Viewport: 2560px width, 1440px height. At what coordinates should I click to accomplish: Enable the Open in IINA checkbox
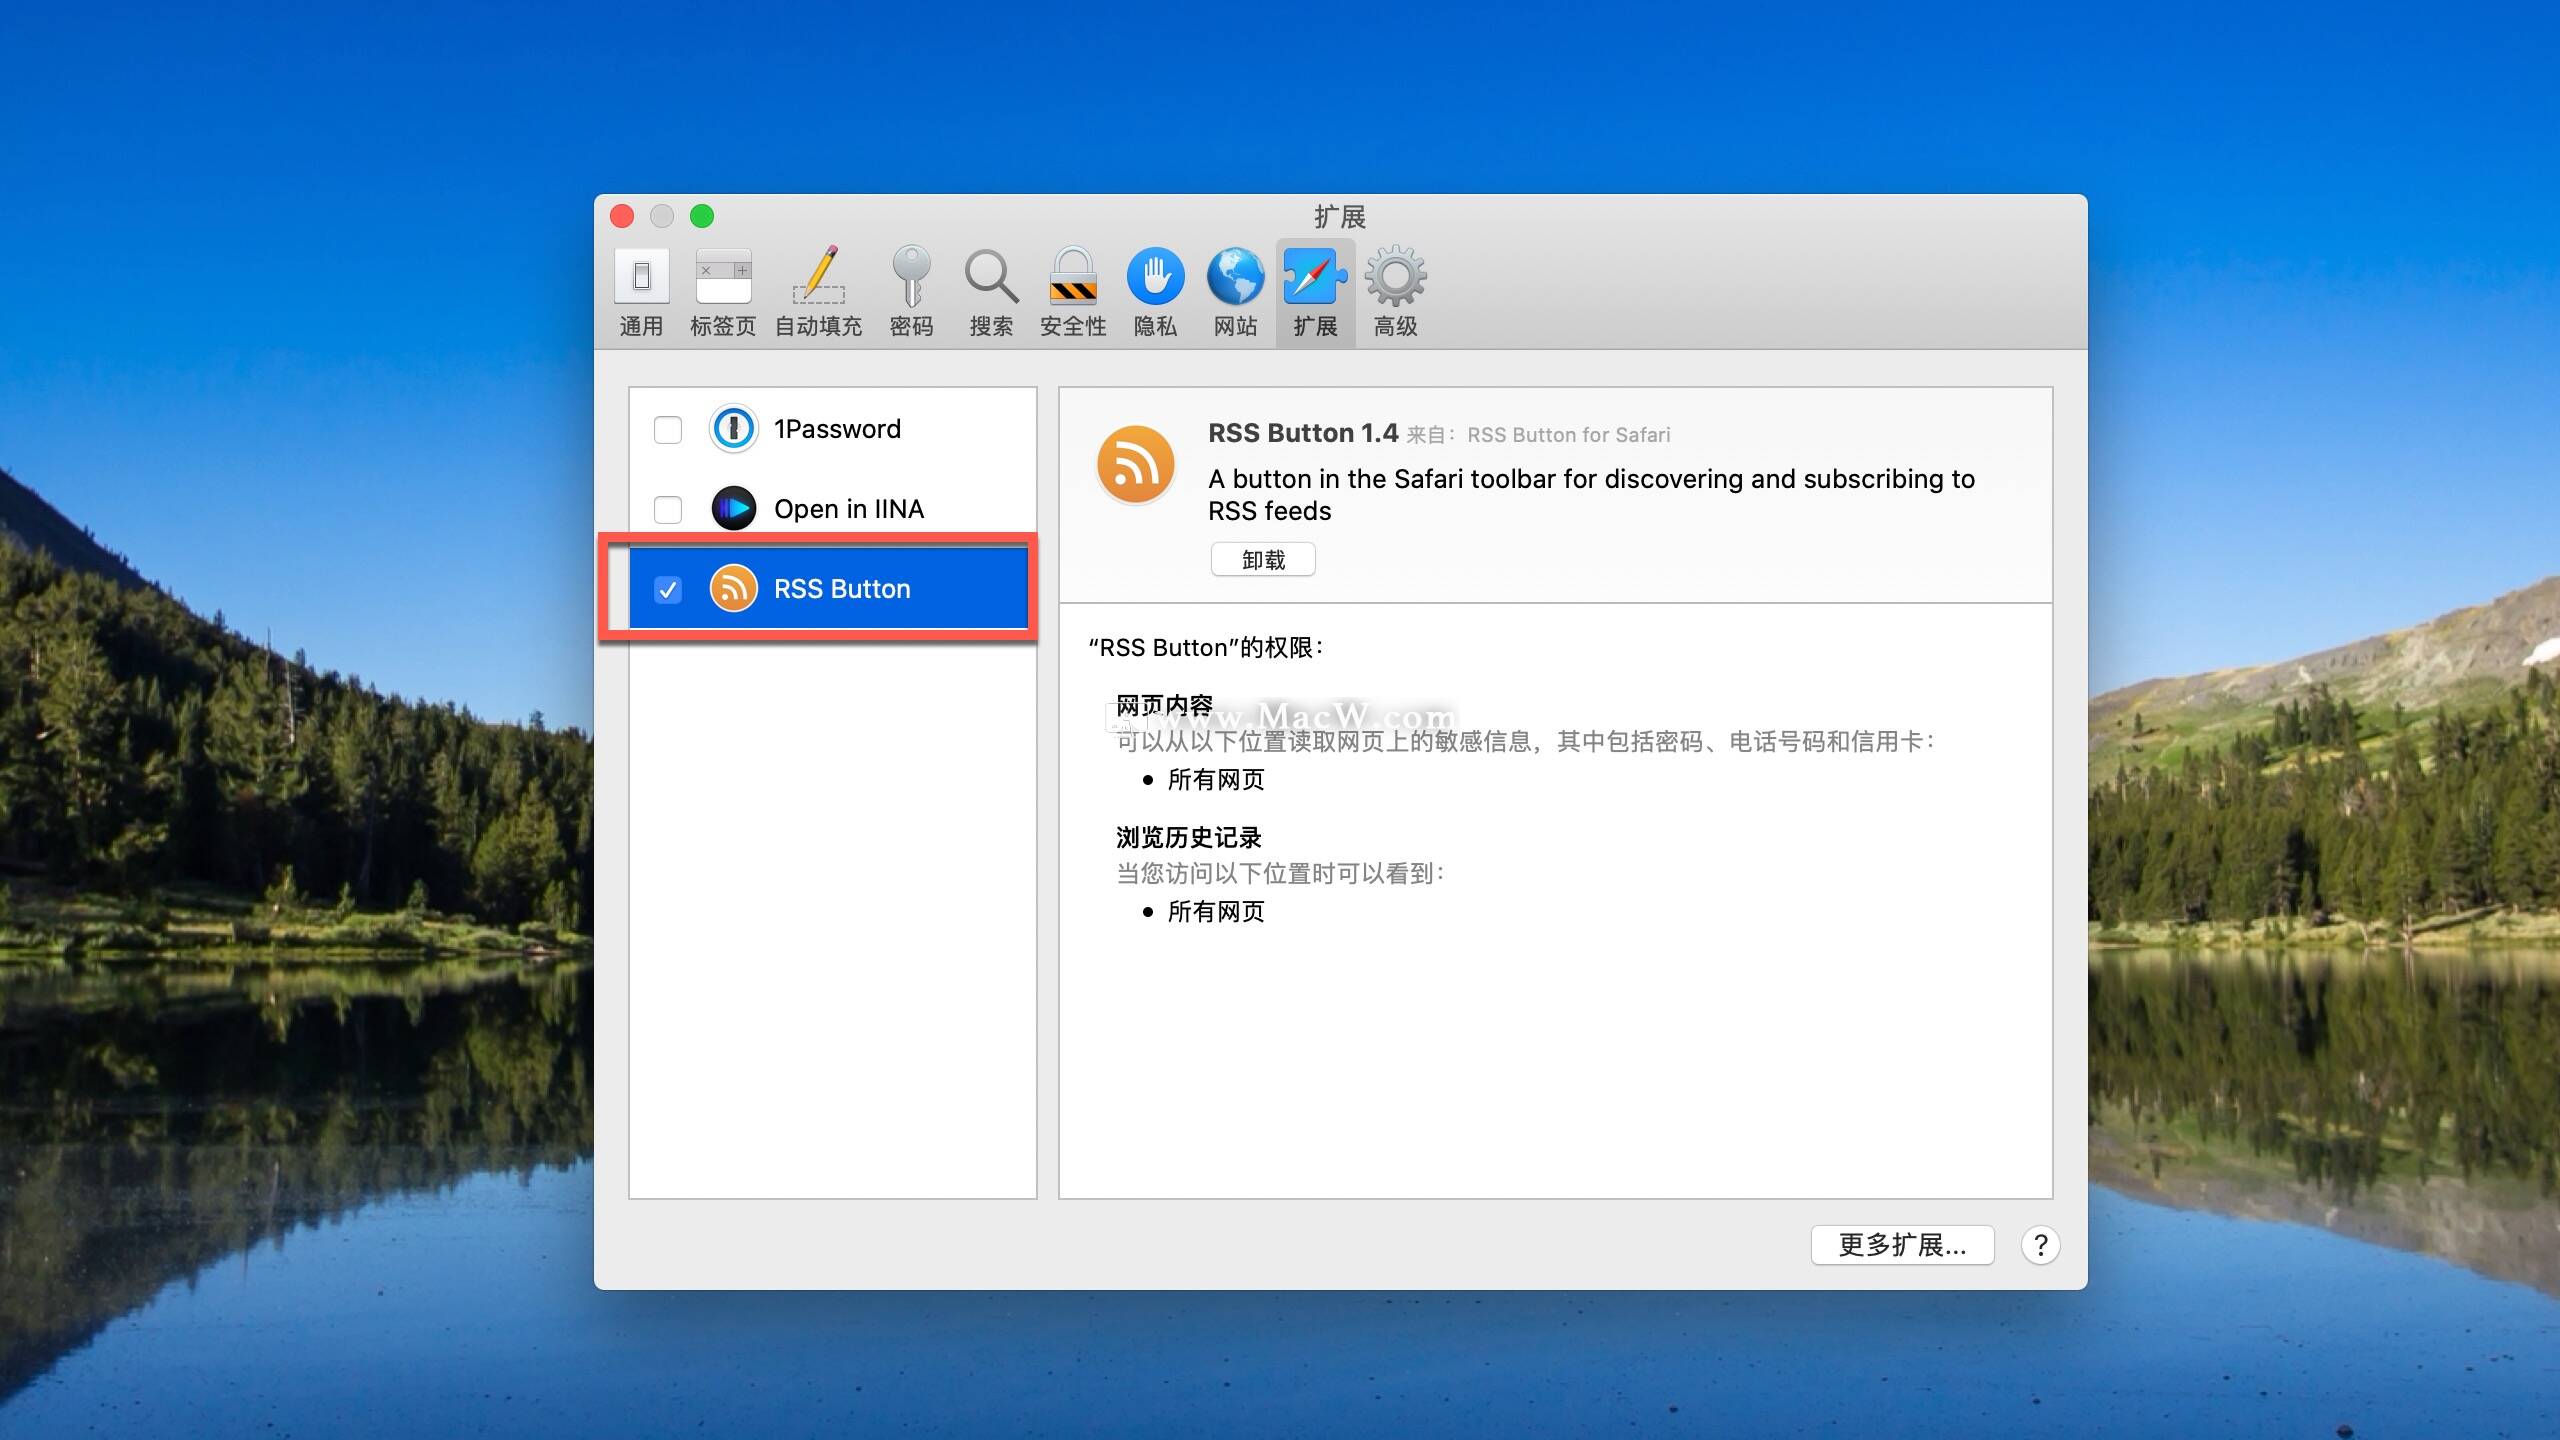coord(667,510)
